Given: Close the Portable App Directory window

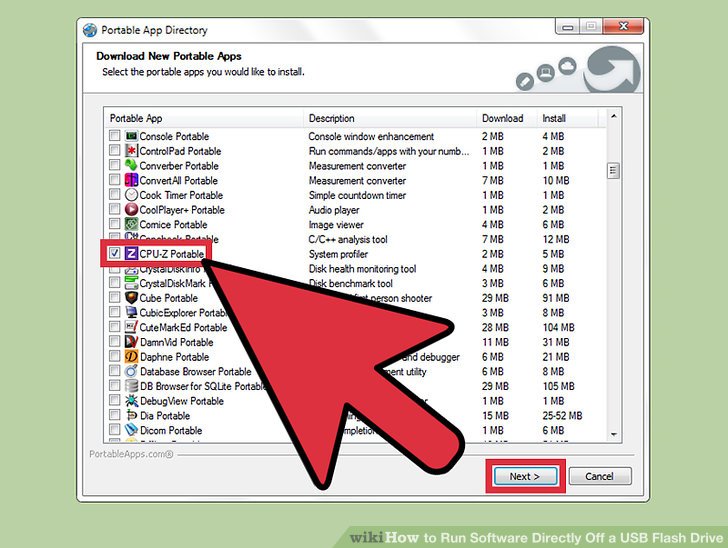Looking at the screenshot, I should point(623,26).
